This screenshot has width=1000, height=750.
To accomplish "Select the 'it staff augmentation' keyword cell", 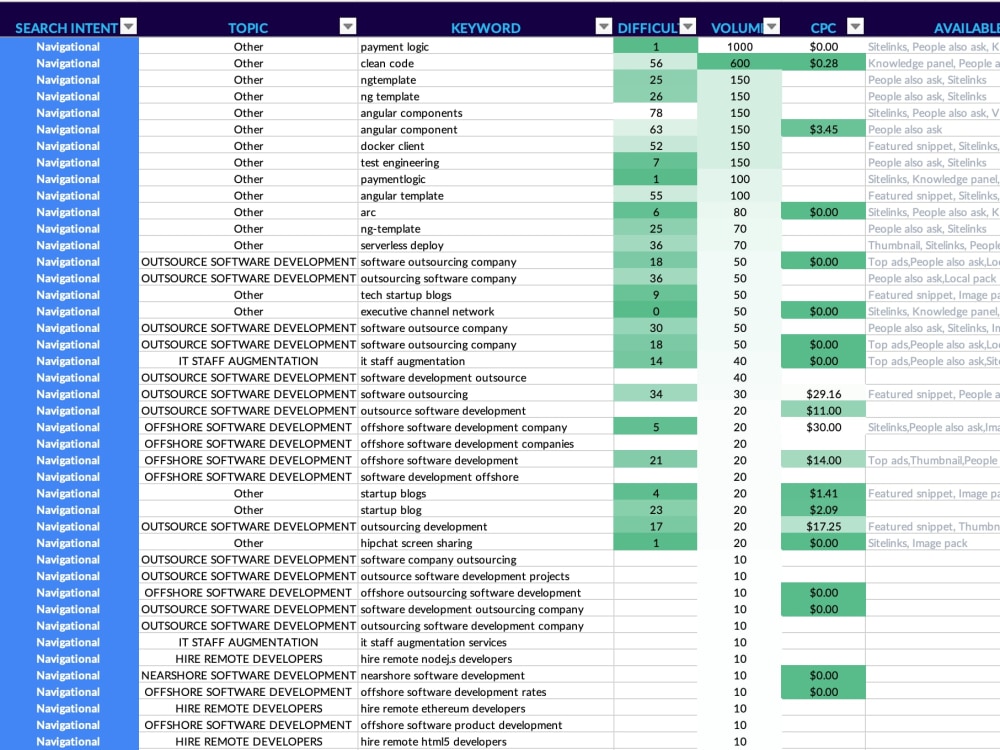I will 485,361.
